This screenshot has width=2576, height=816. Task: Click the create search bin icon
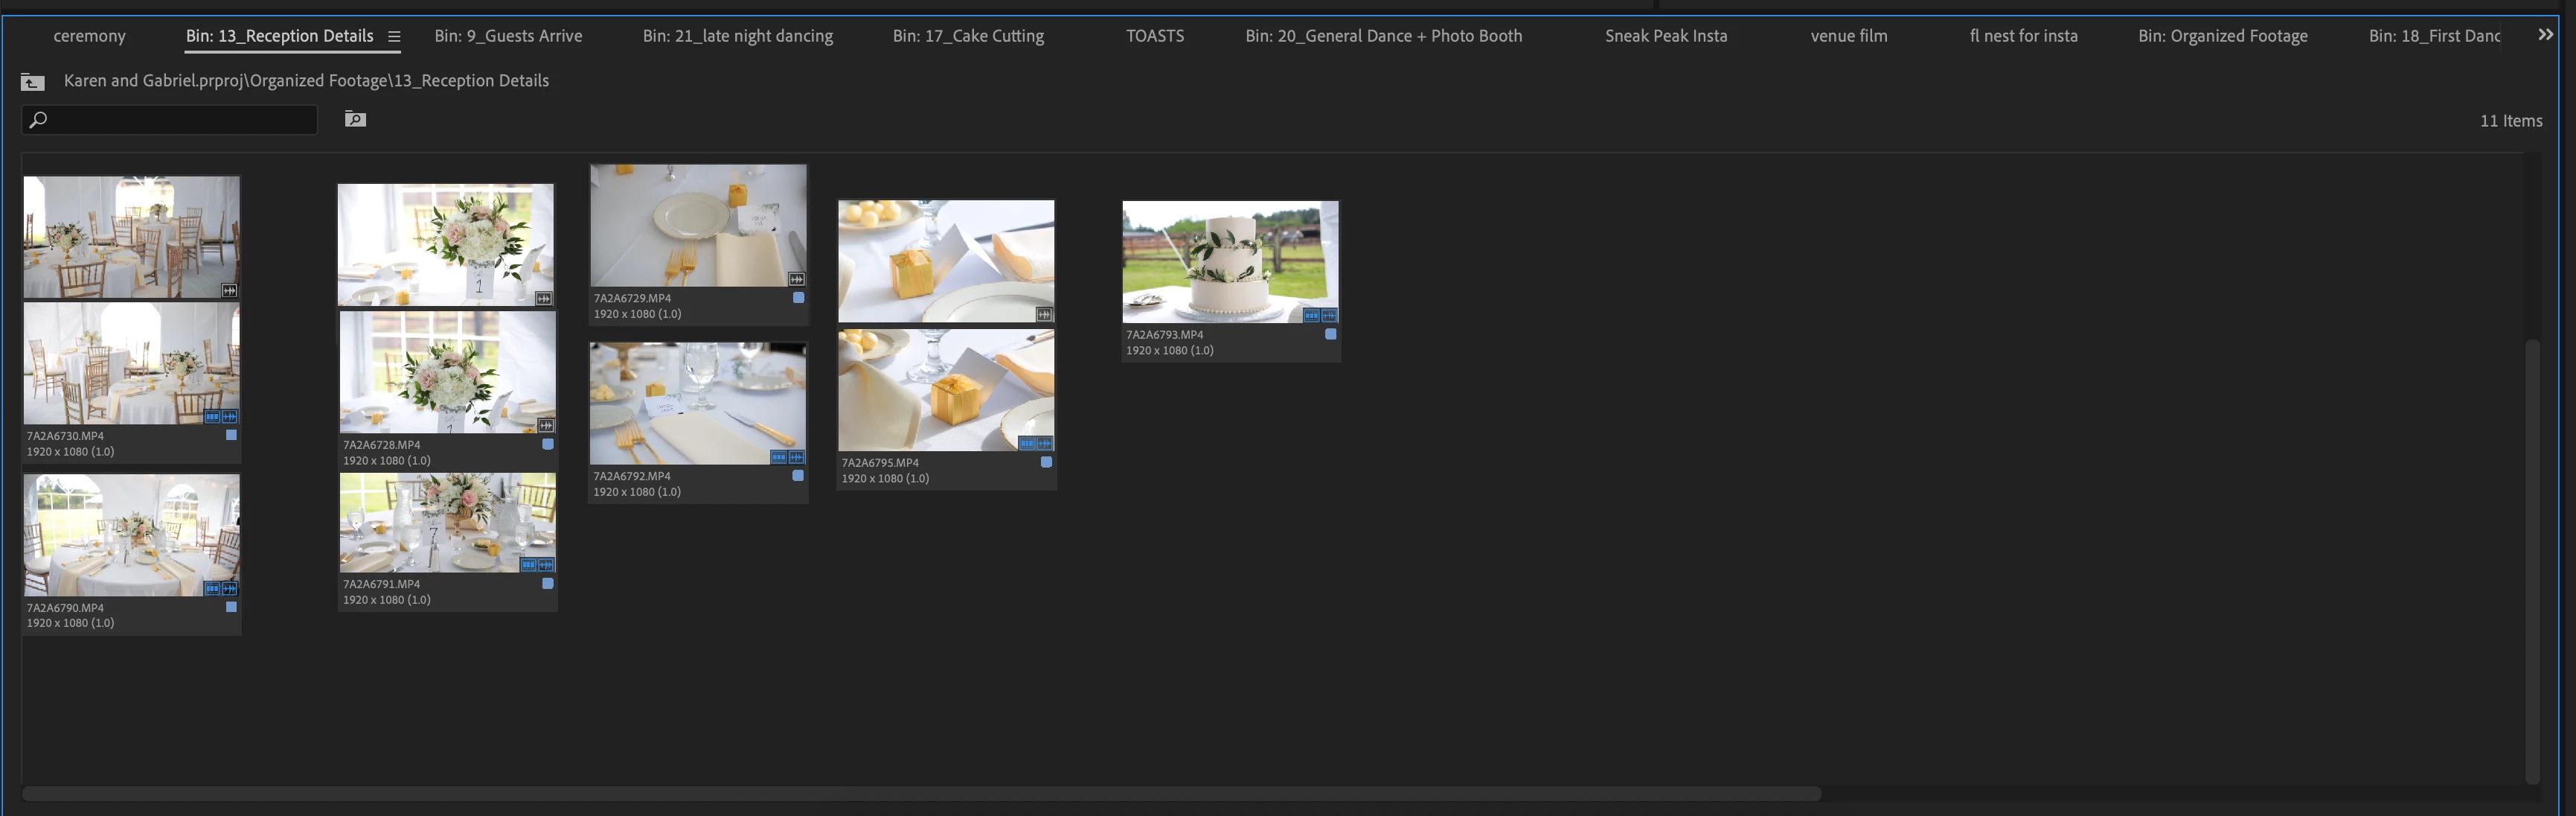[x=355, y=119]
